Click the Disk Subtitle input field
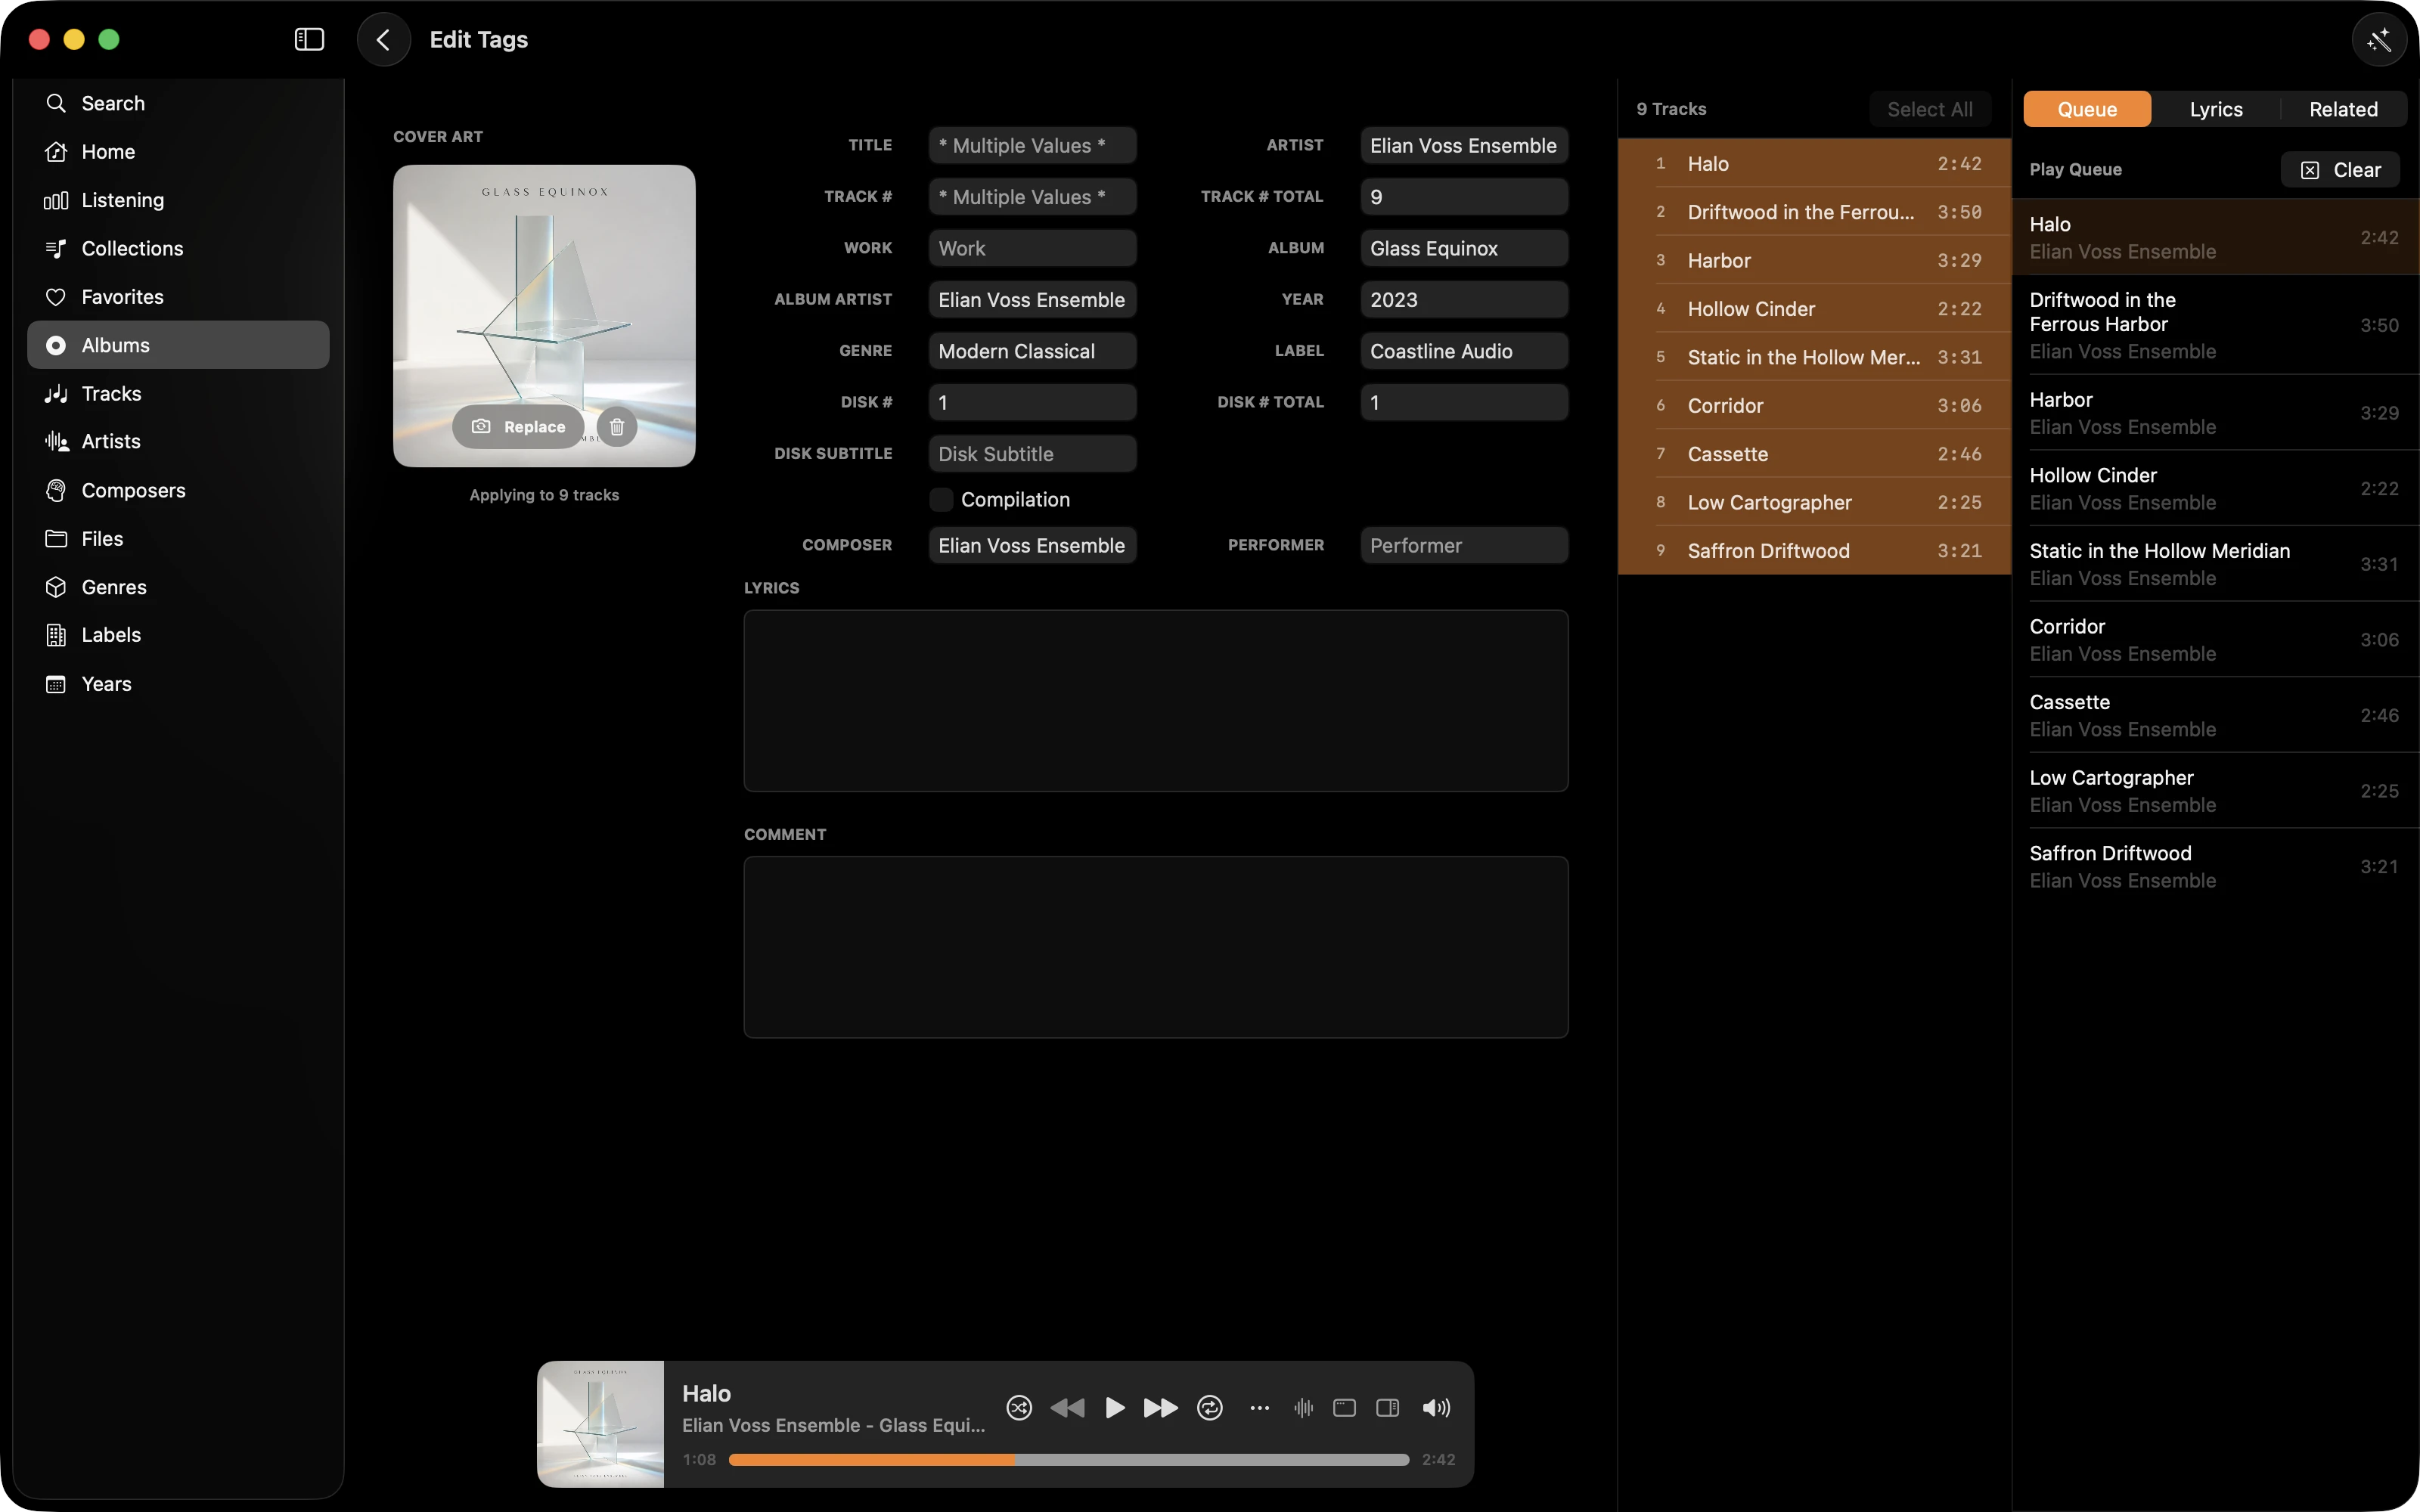The height and width of the screenshot is (1512, 2420). [x=1032, y=454]
